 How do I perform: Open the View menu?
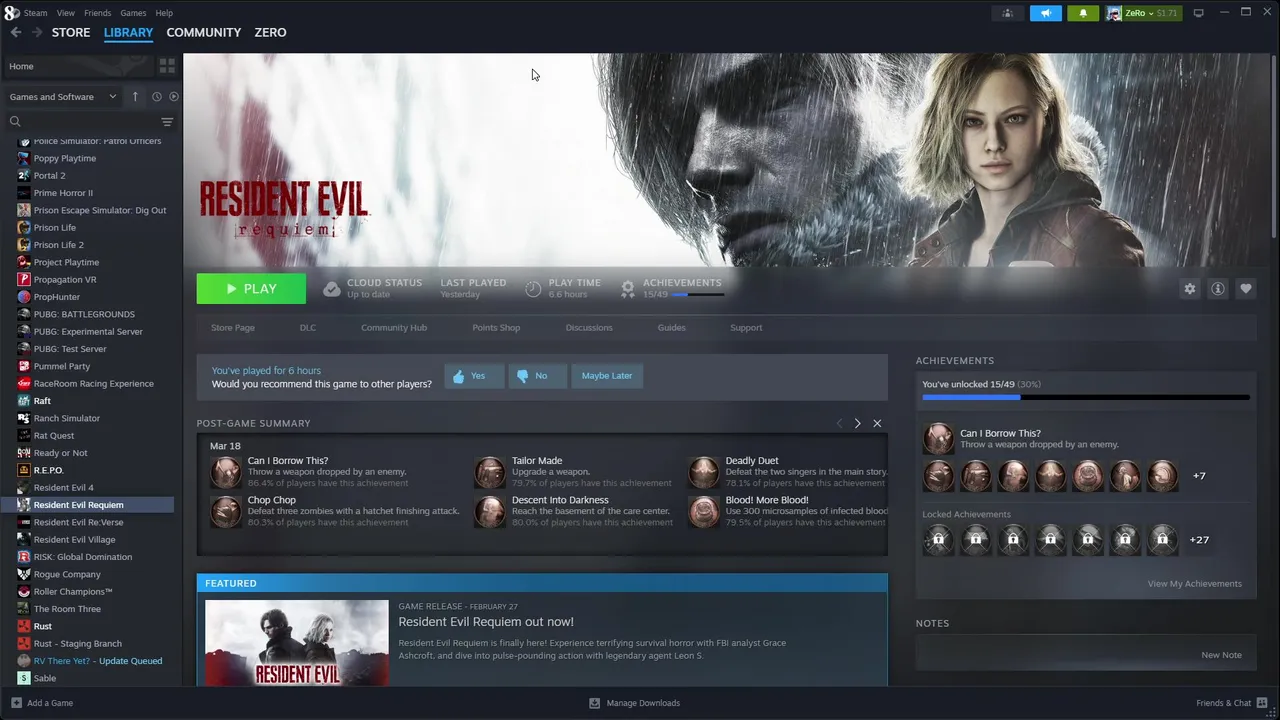point(66,13)
